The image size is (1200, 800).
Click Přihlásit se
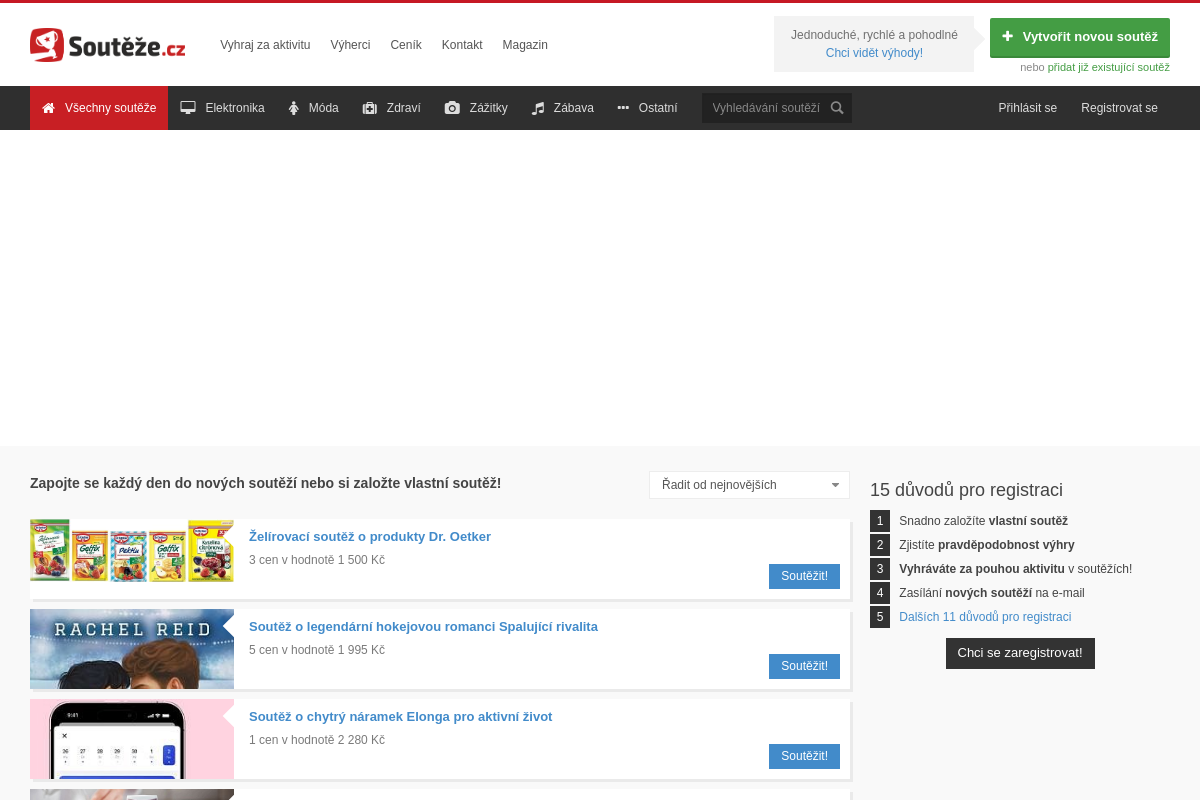1027,108
